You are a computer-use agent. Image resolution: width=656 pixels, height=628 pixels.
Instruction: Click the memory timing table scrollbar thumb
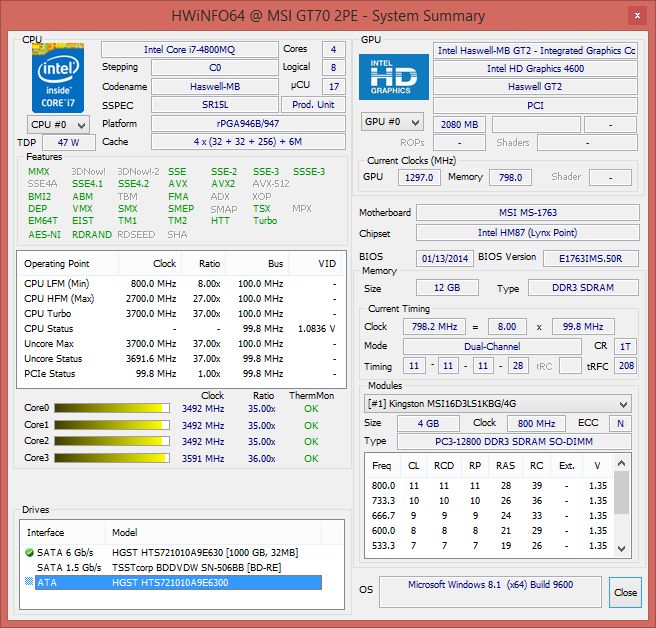621,492
